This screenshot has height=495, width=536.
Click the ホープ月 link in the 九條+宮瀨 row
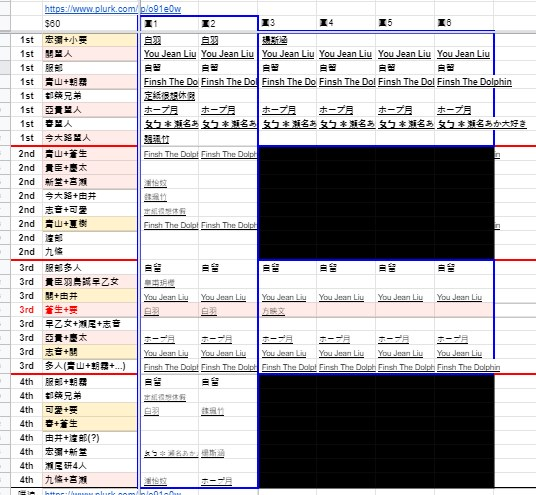point(217,481)
